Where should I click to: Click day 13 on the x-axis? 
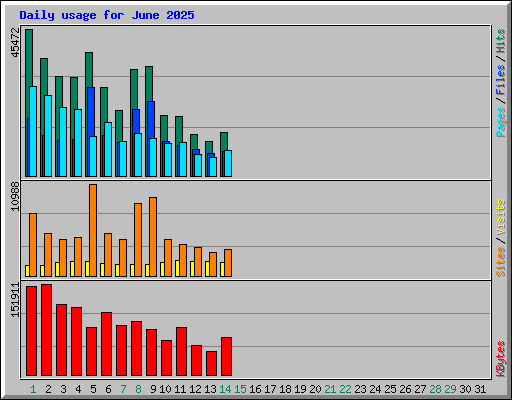210,389
